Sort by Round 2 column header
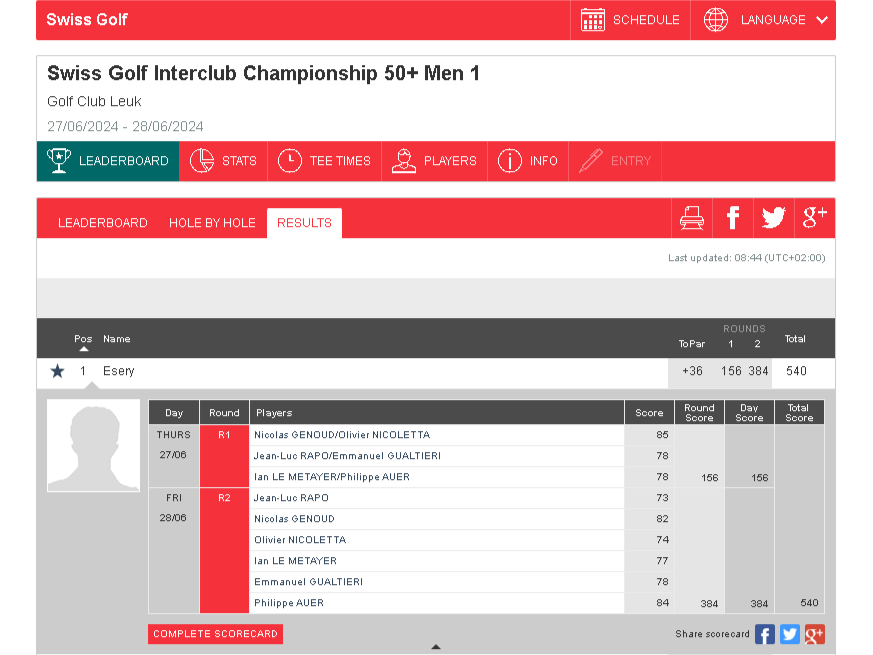 click(757, 344)
